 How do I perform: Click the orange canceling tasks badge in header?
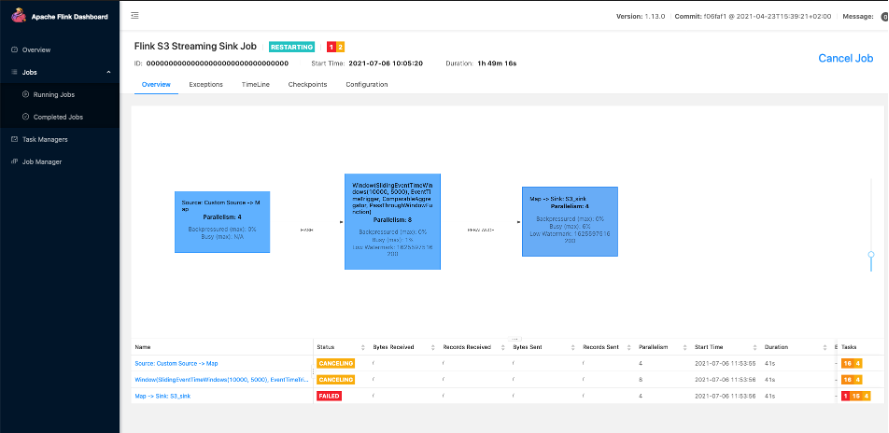(340, 47)
